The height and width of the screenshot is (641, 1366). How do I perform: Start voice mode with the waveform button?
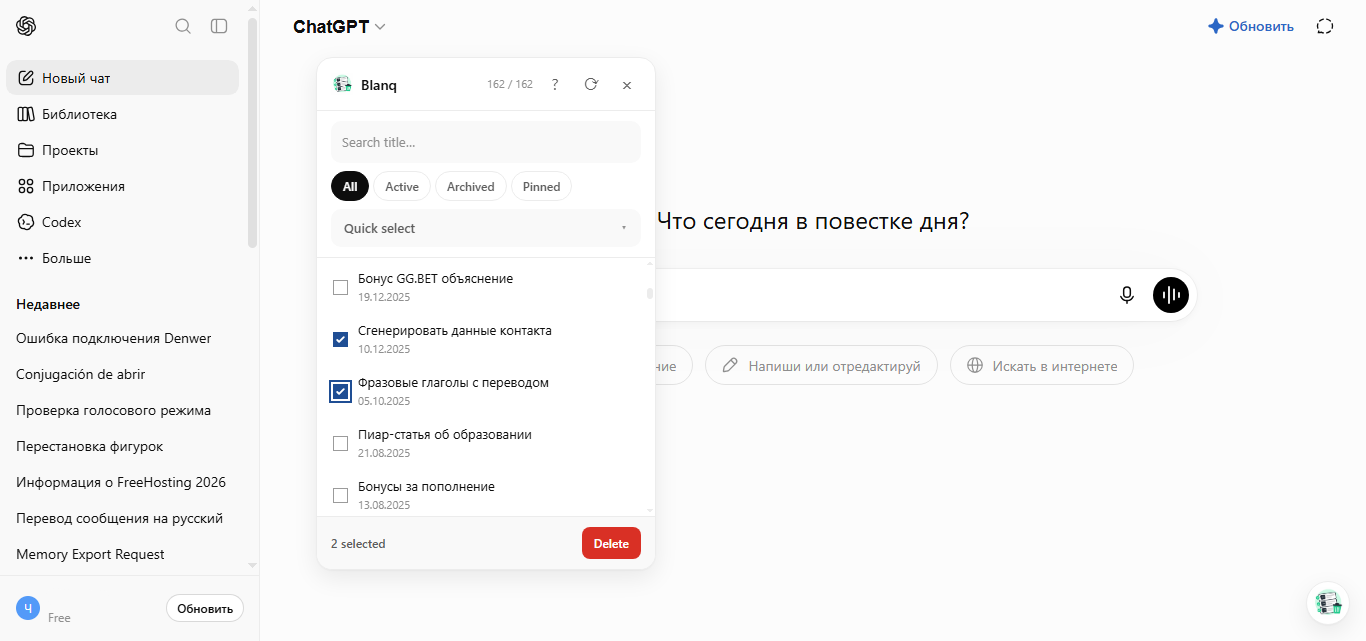1171,295
